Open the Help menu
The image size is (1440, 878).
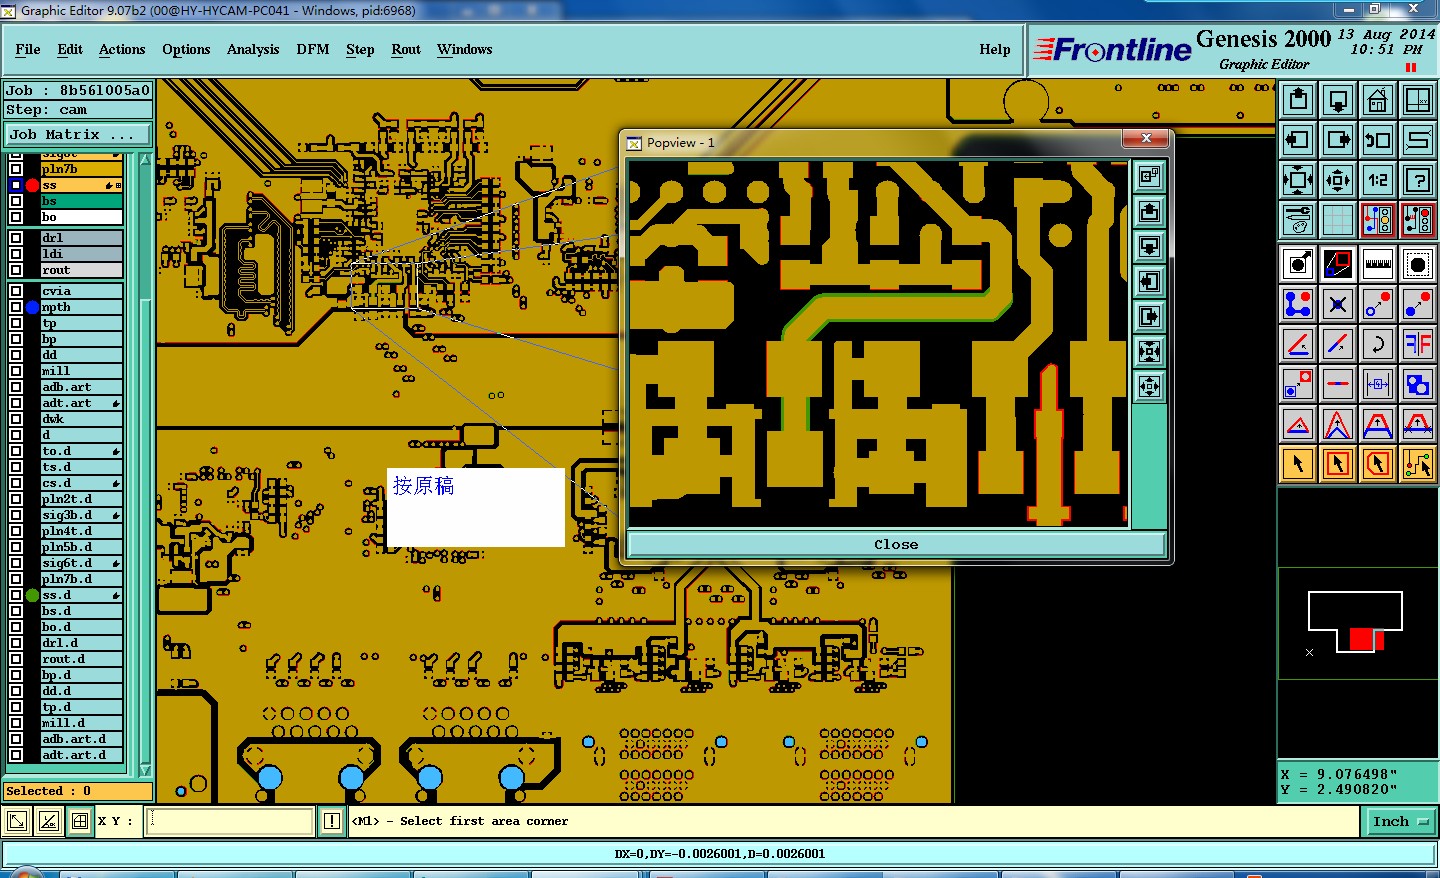995,49
